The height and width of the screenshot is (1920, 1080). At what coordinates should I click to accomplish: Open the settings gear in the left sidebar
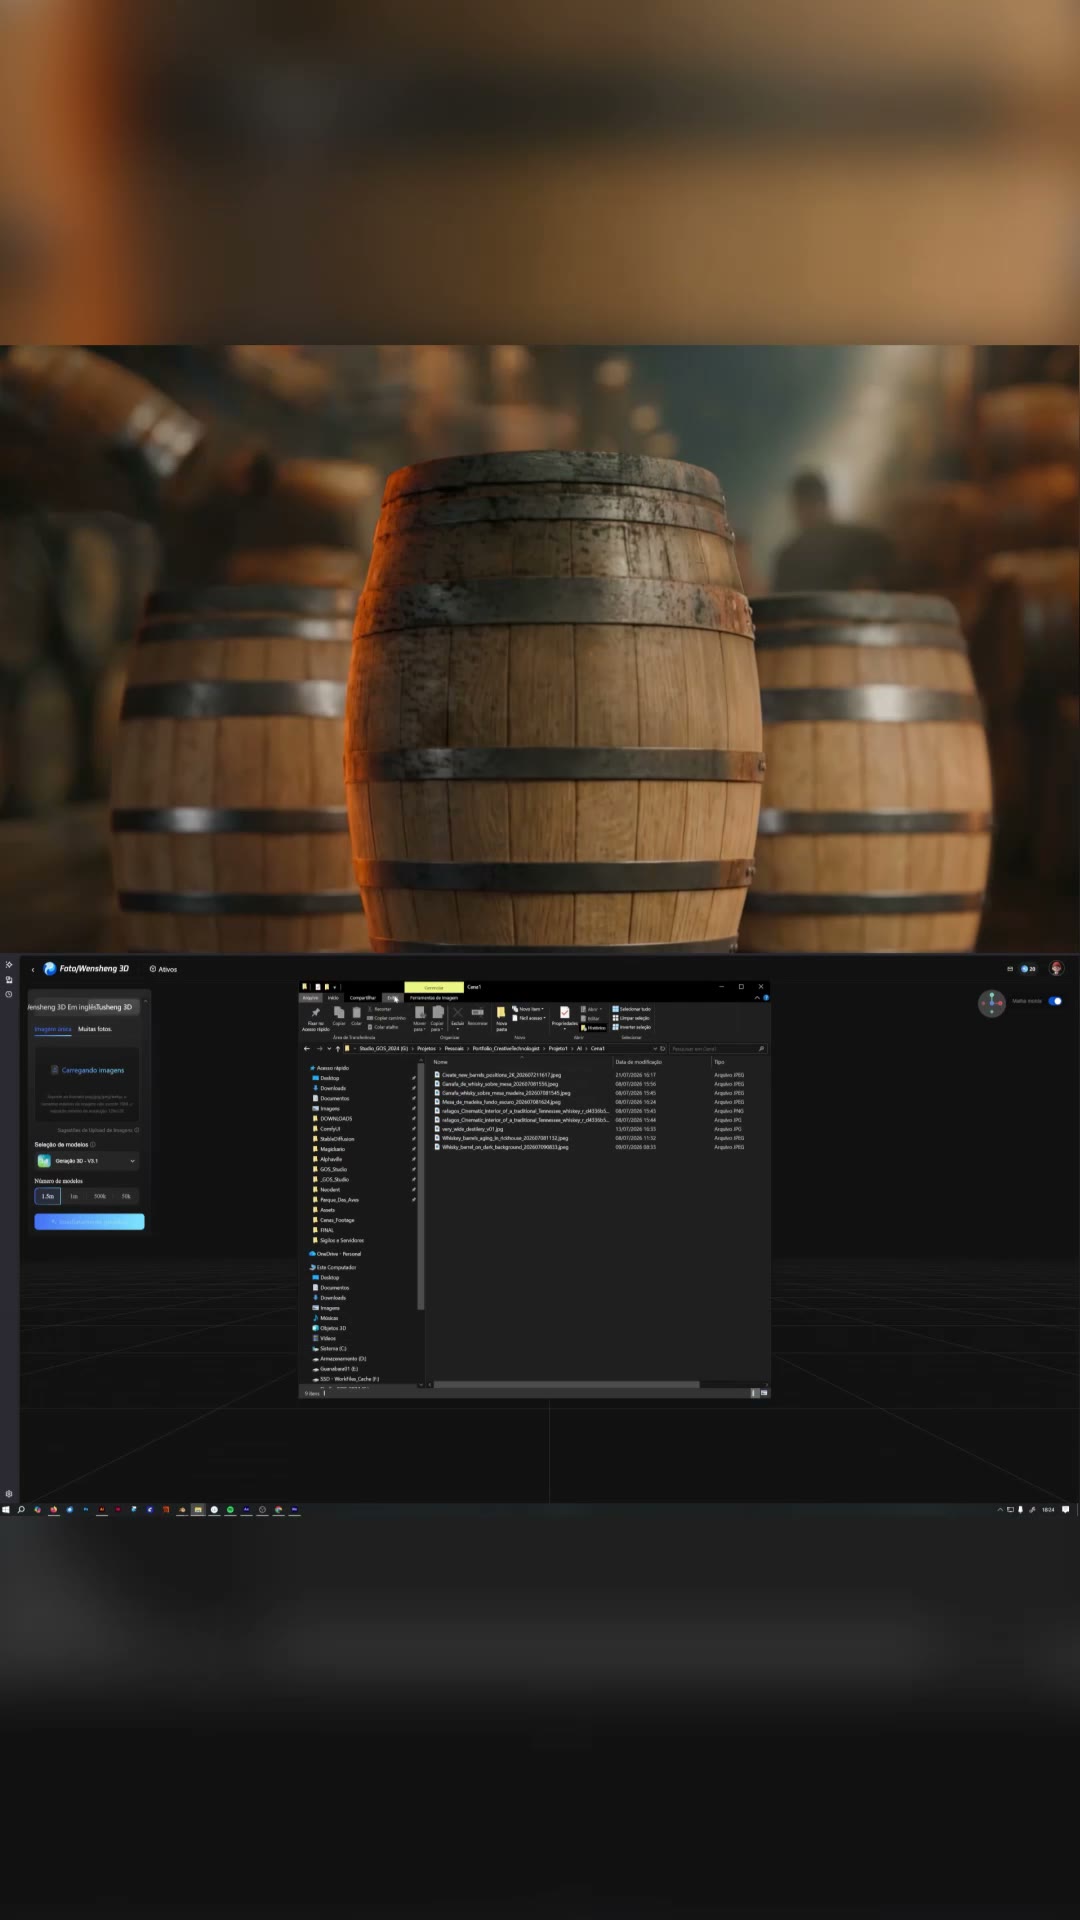[9, 1493]
